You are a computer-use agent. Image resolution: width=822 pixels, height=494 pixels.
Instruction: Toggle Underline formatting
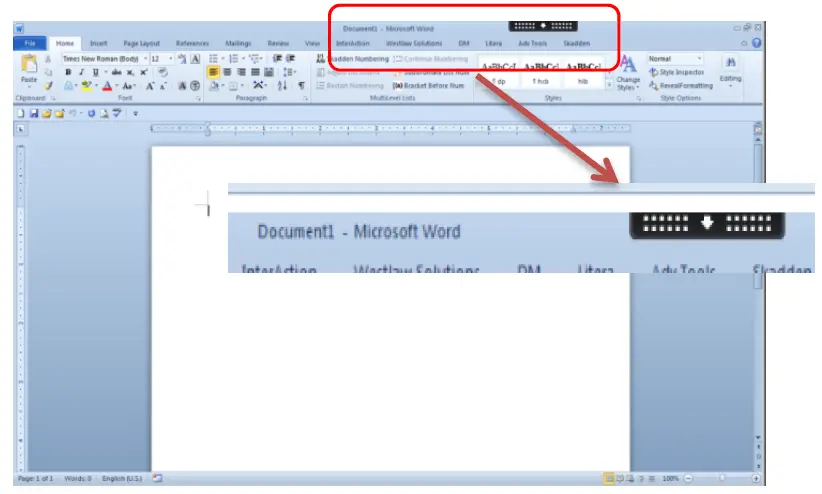(x=95, y=72)
